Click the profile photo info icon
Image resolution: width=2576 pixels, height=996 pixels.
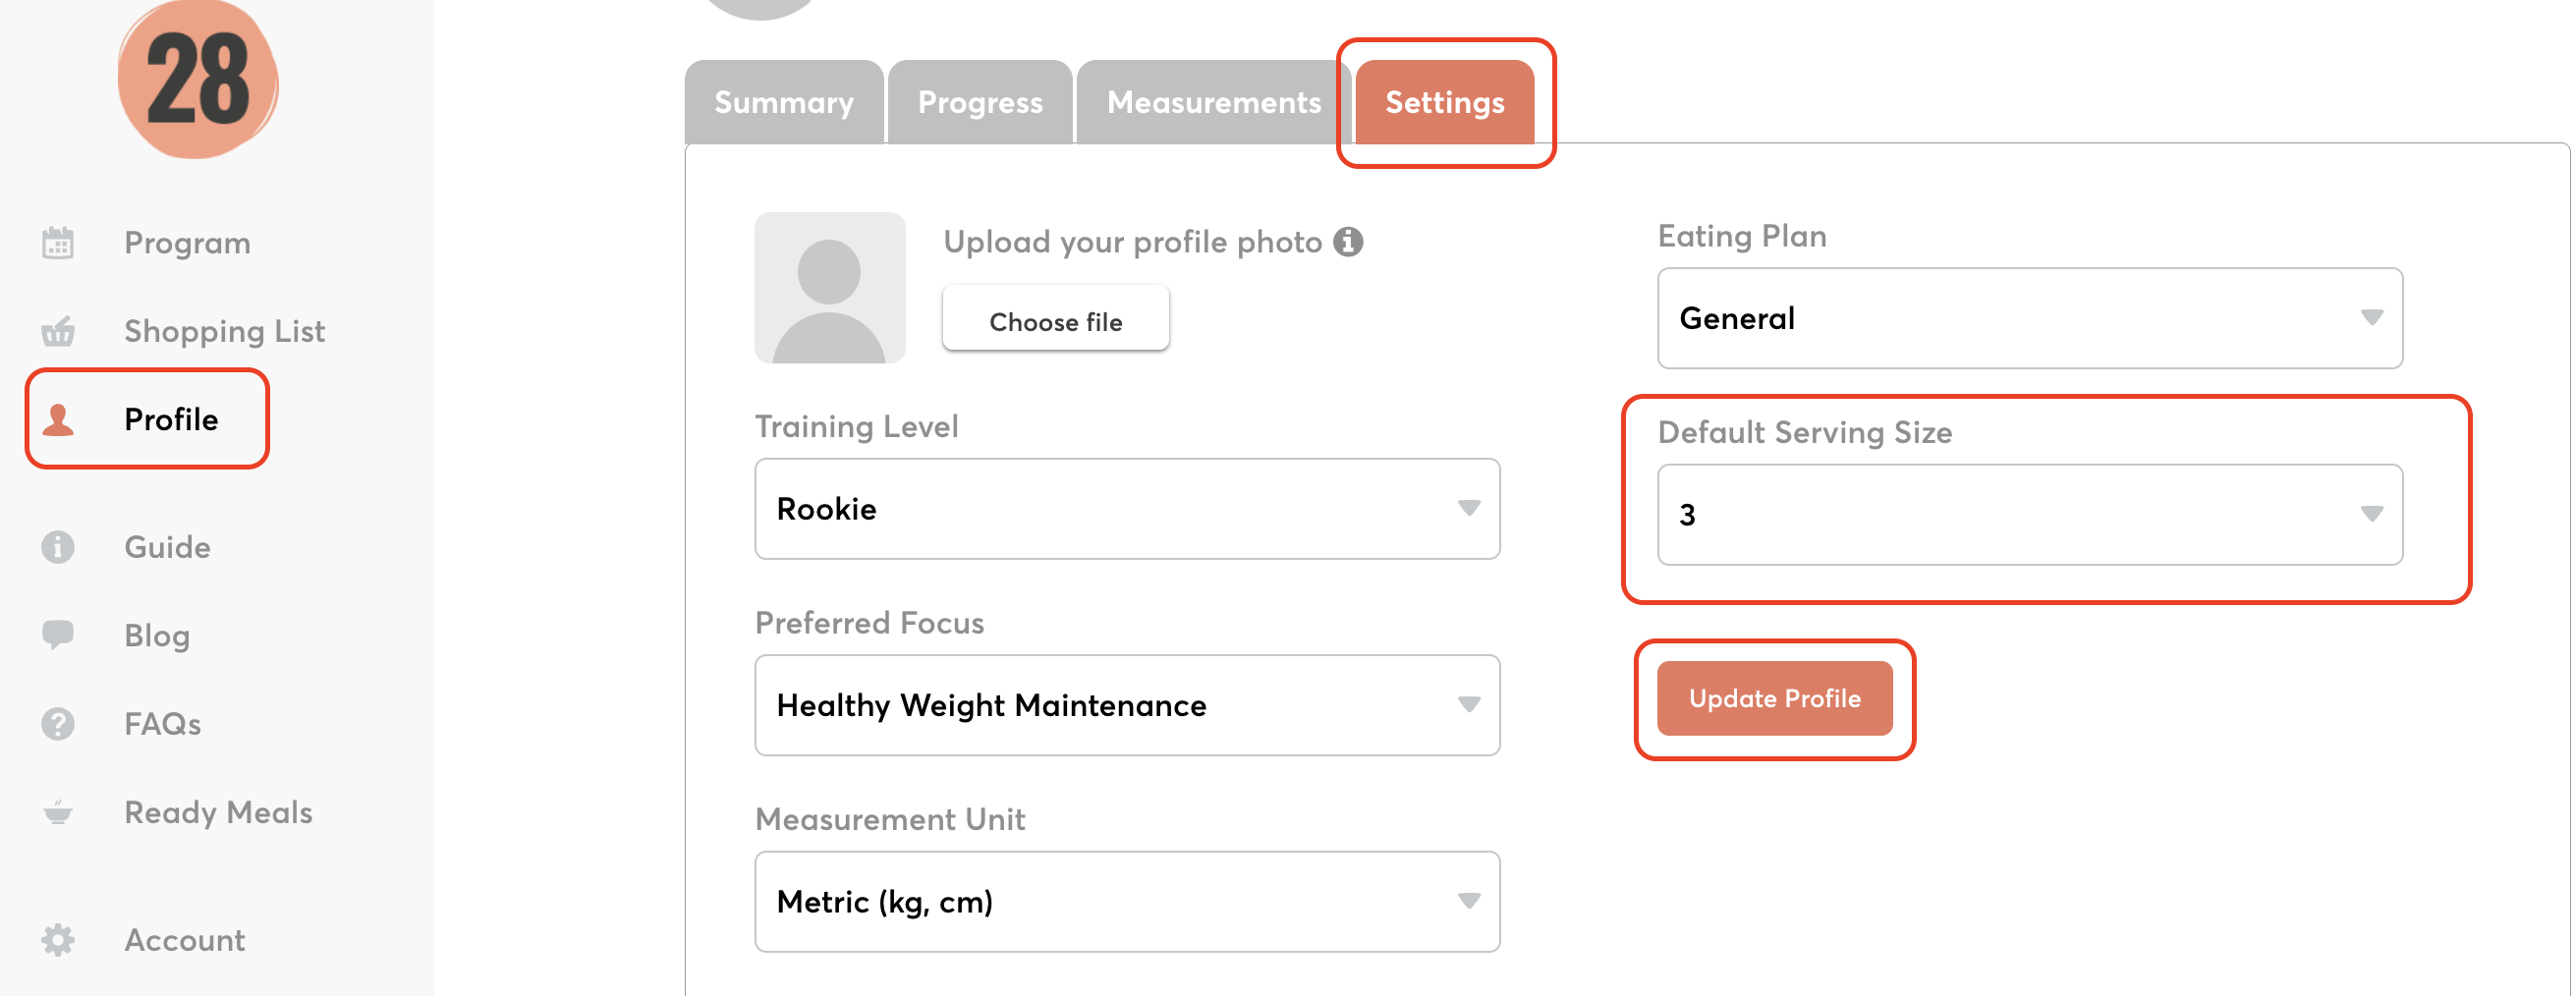click(x=1348, y=242)
